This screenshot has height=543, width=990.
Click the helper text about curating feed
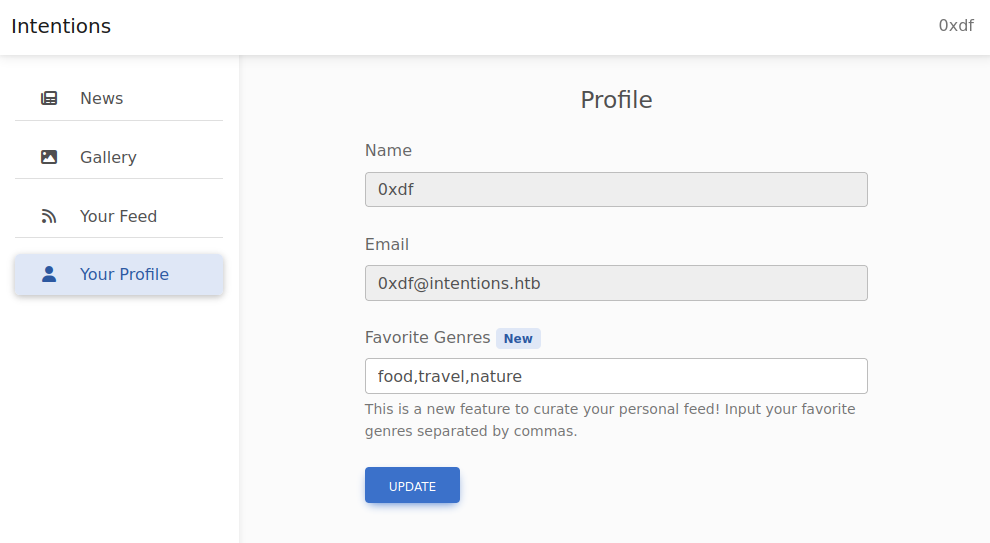[x=609, y=420]
